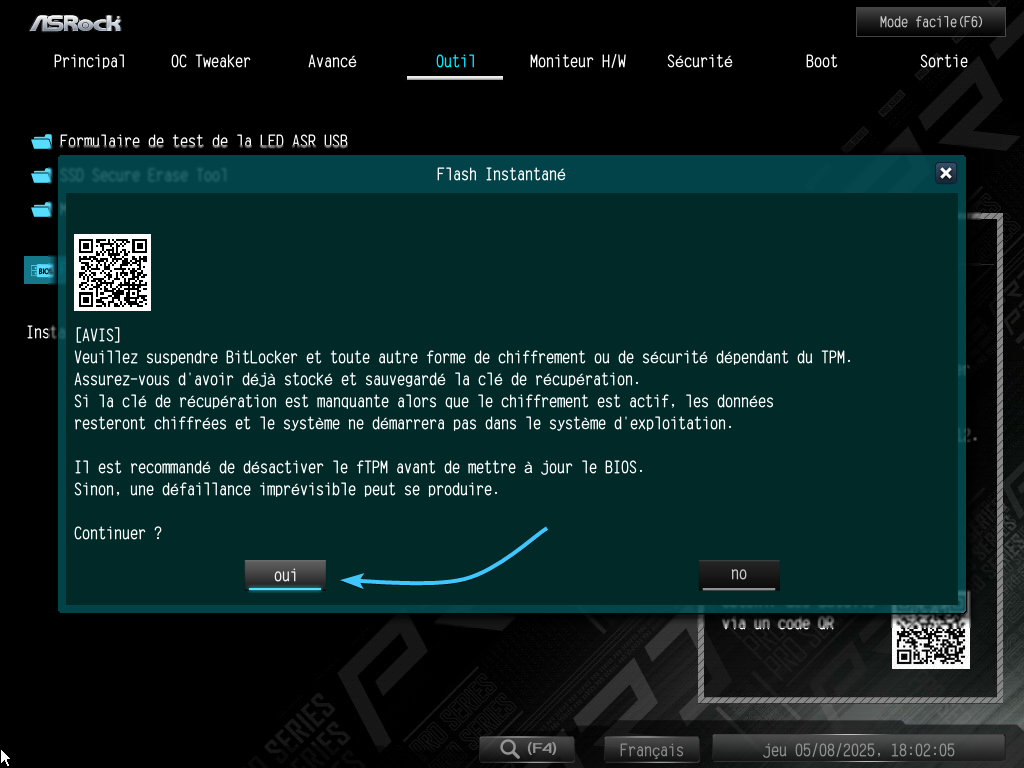Click the Flash Instantané dialog title
This screenshot has width=1024, height=768.
click(x=501, y=174)
